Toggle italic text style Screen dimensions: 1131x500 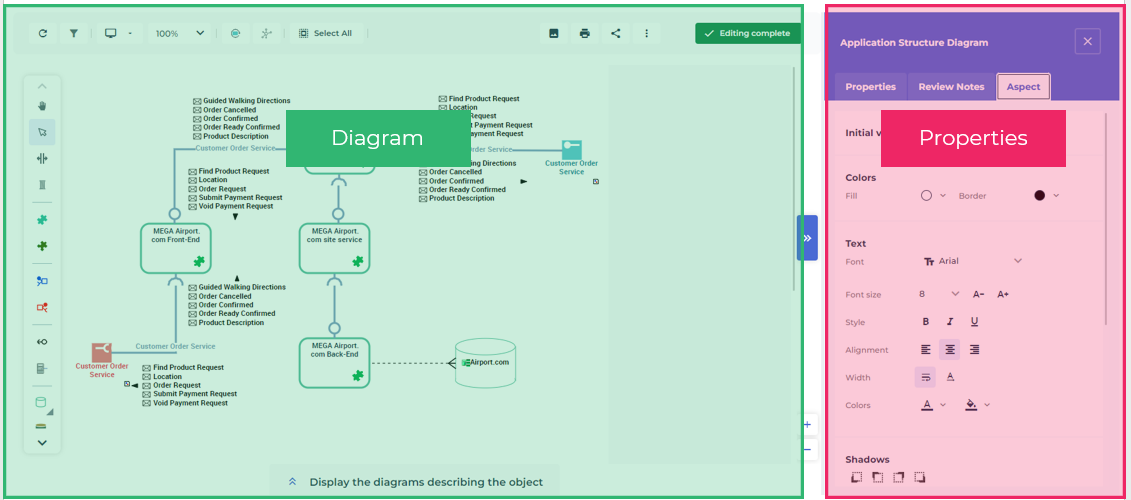click(x=950, y=322)
